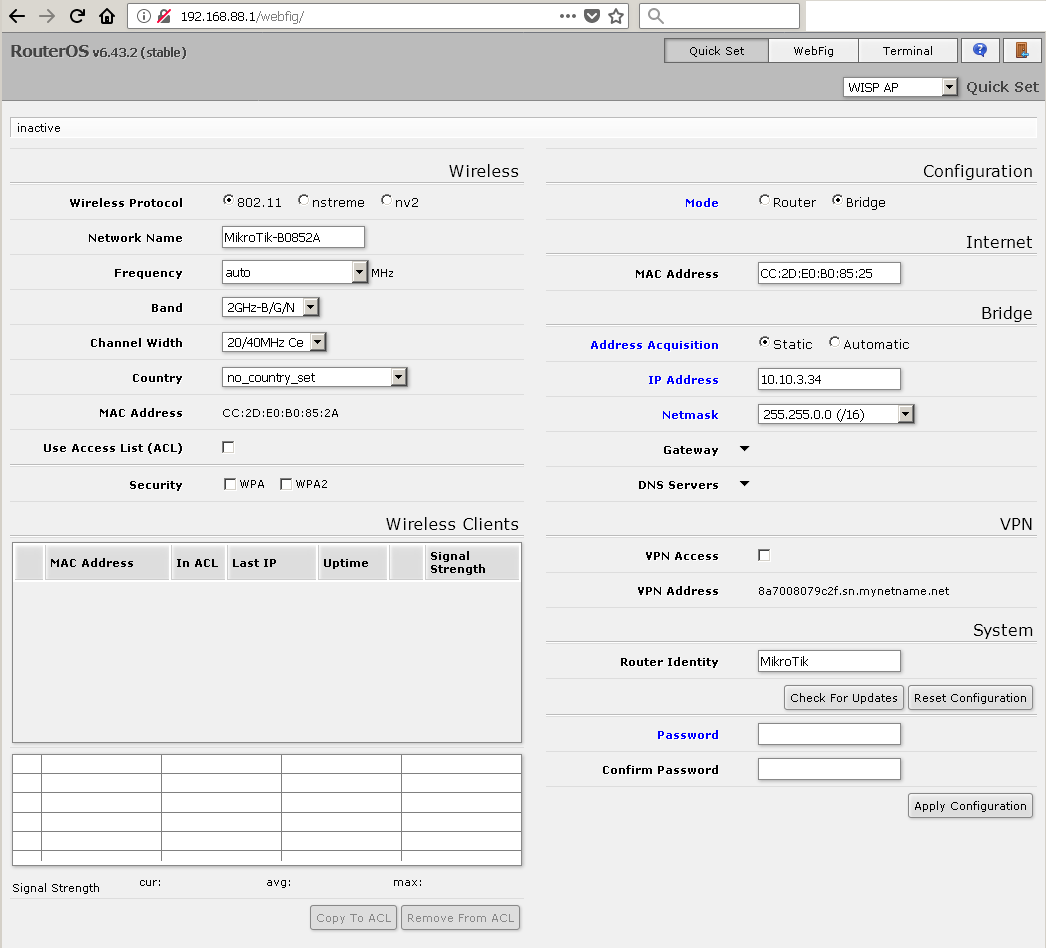Set address acquisition to Static

(764, 342)
